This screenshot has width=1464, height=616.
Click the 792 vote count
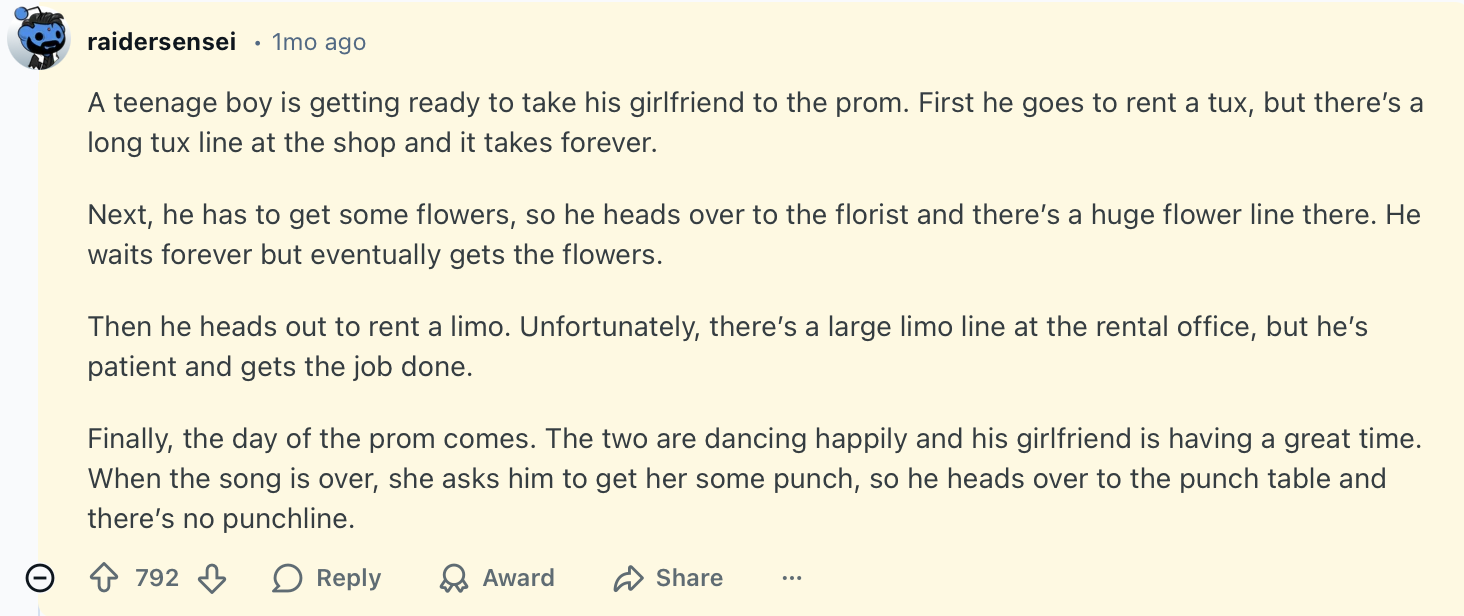tap(157, 578)
